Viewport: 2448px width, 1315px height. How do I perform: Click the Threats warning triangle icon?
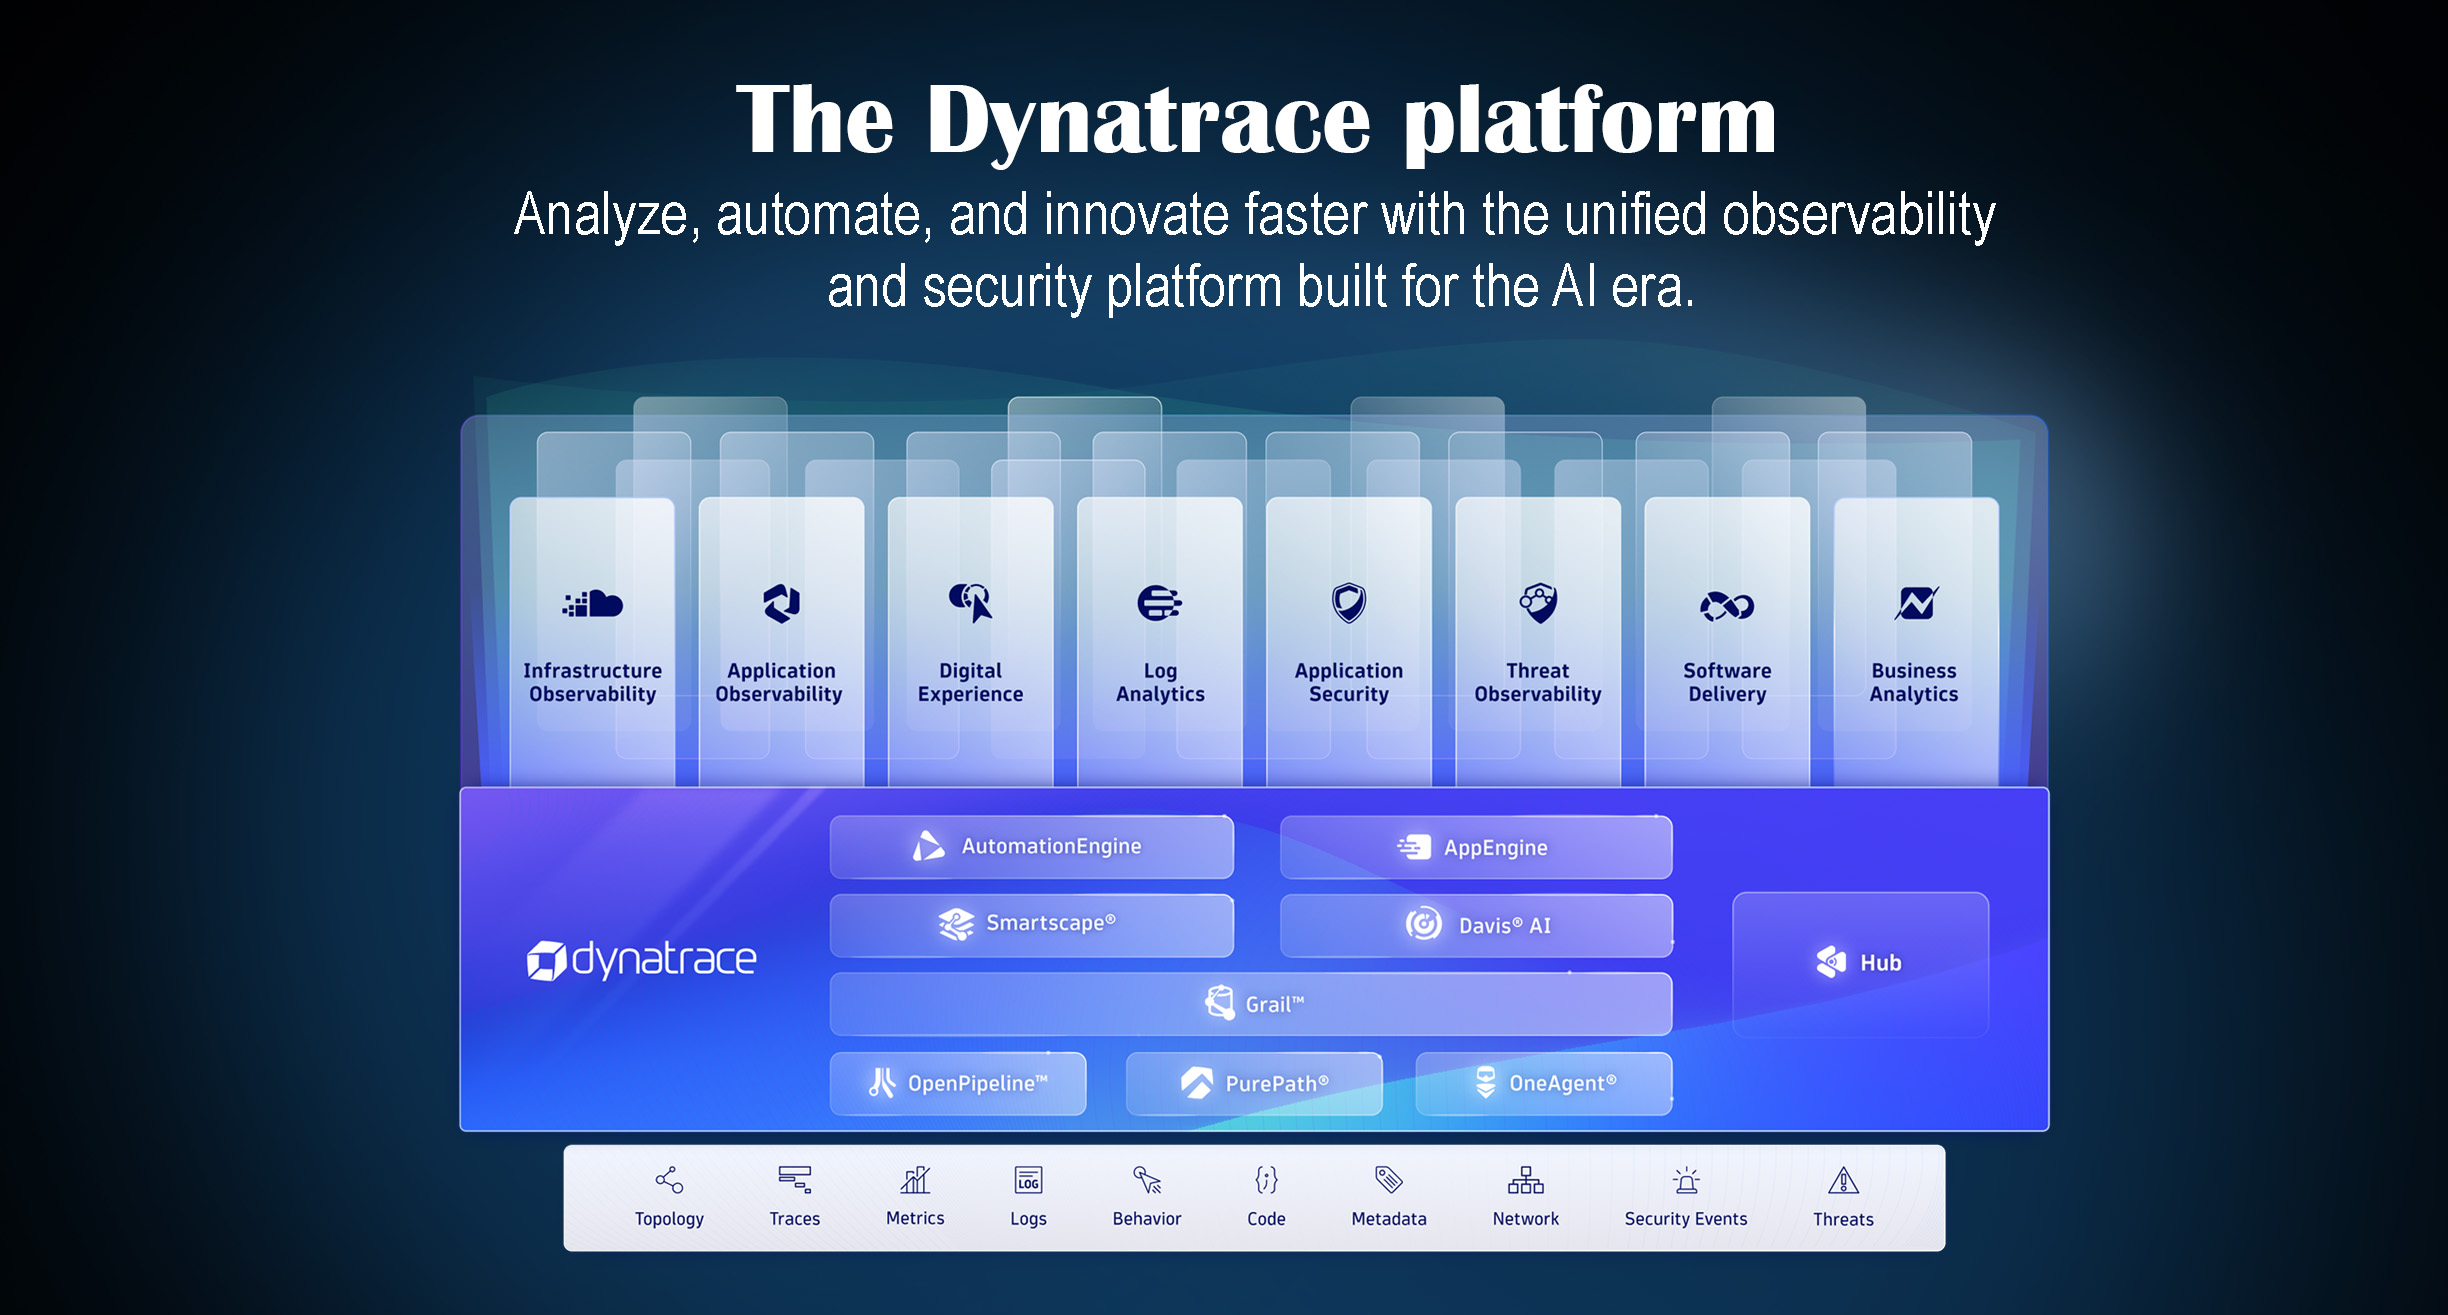point(1843,1180)
